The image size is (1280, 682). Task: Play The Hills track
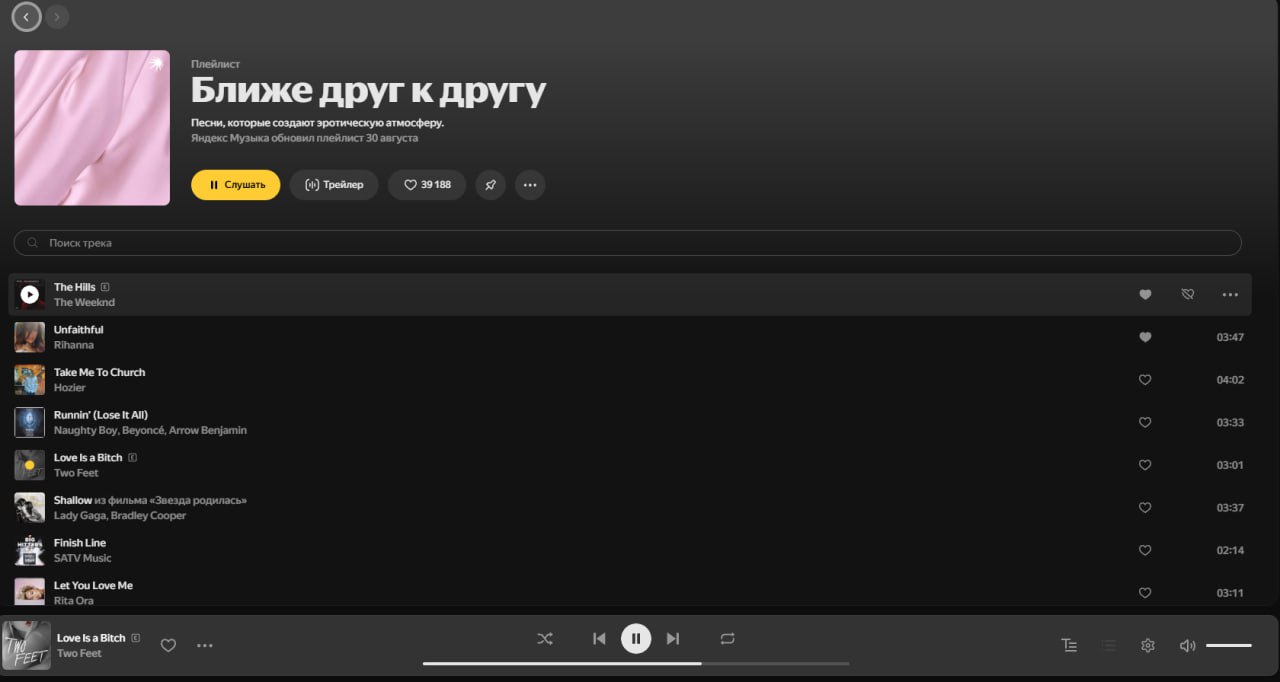(x=29, y=295)
